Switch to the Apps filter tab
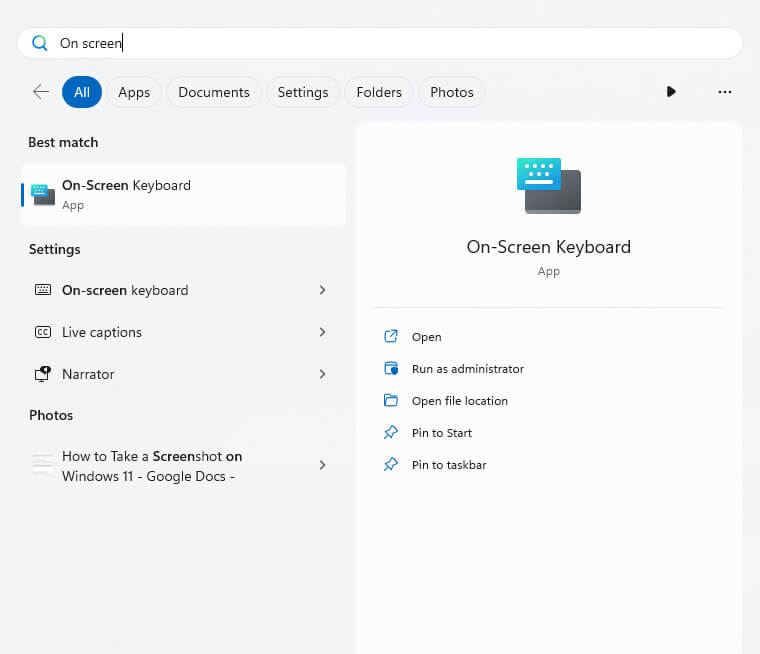760x654 pixels. pos(134,92)
